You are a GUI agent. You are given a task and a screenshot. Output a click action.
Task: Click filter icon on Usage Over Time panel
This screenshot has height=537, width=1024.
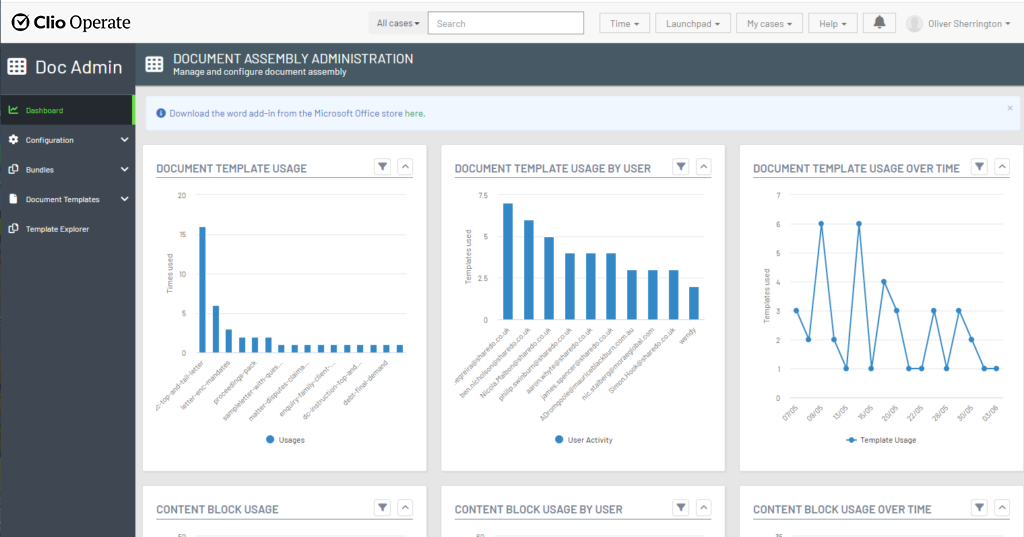[979, 167]
